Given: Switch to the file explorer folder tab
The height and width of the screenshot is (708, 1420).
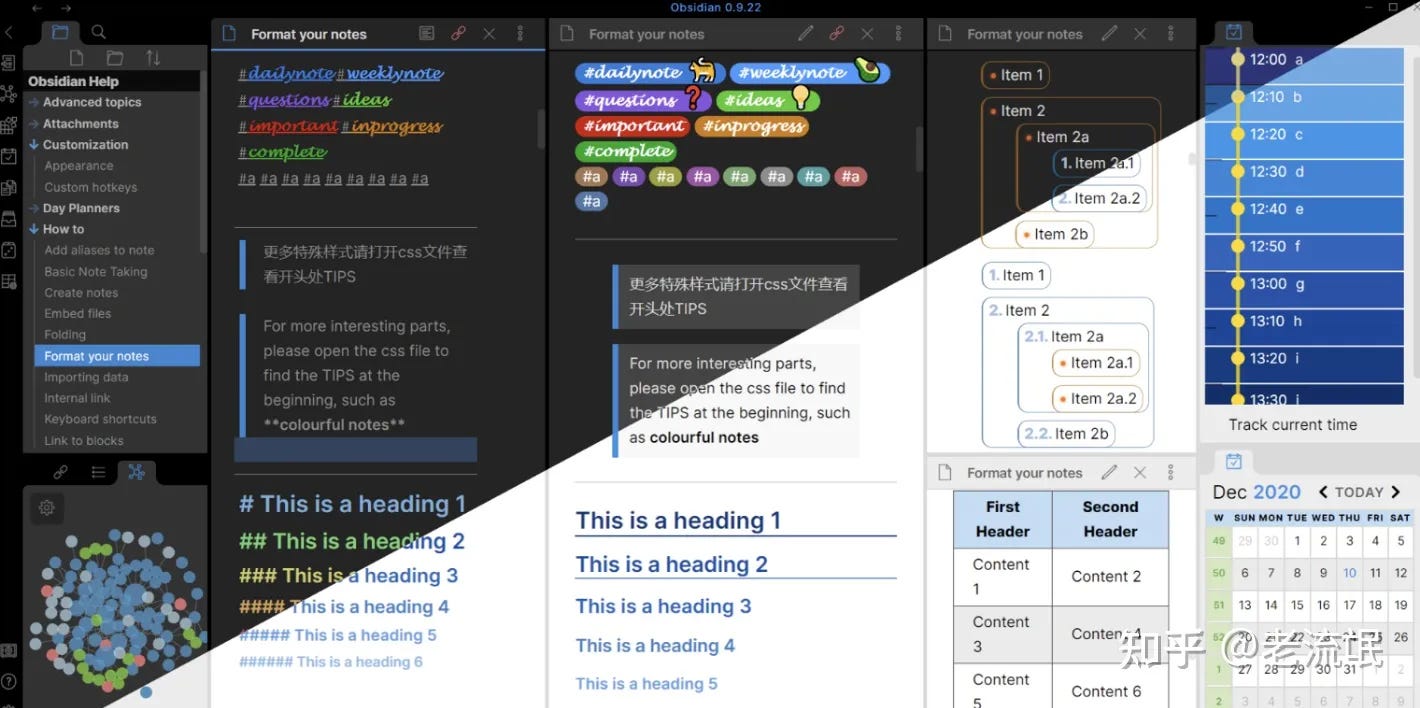Looking at the screenshot, I should click(61, 32).
